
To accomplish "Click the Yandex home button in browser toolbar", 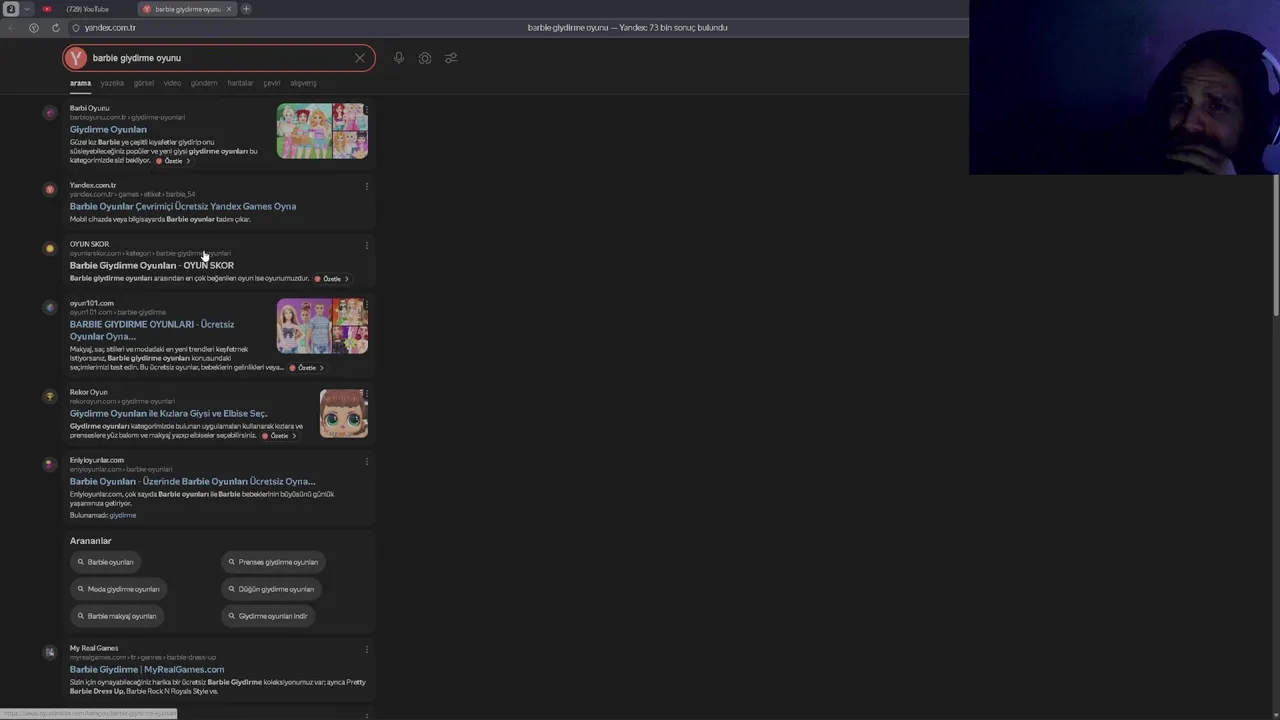I will coord(34,28).
